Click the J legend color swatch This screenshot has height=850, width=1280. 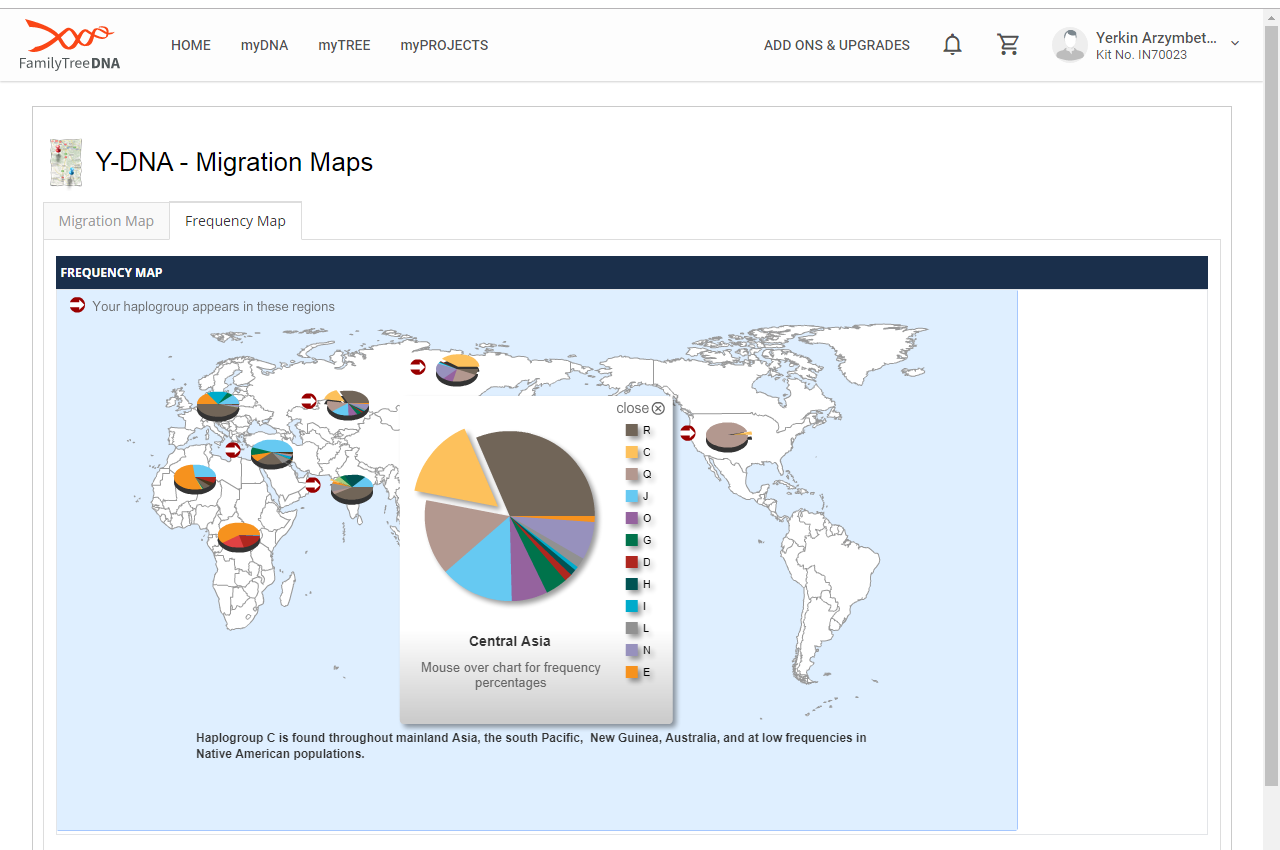click(x=632, y=496)
